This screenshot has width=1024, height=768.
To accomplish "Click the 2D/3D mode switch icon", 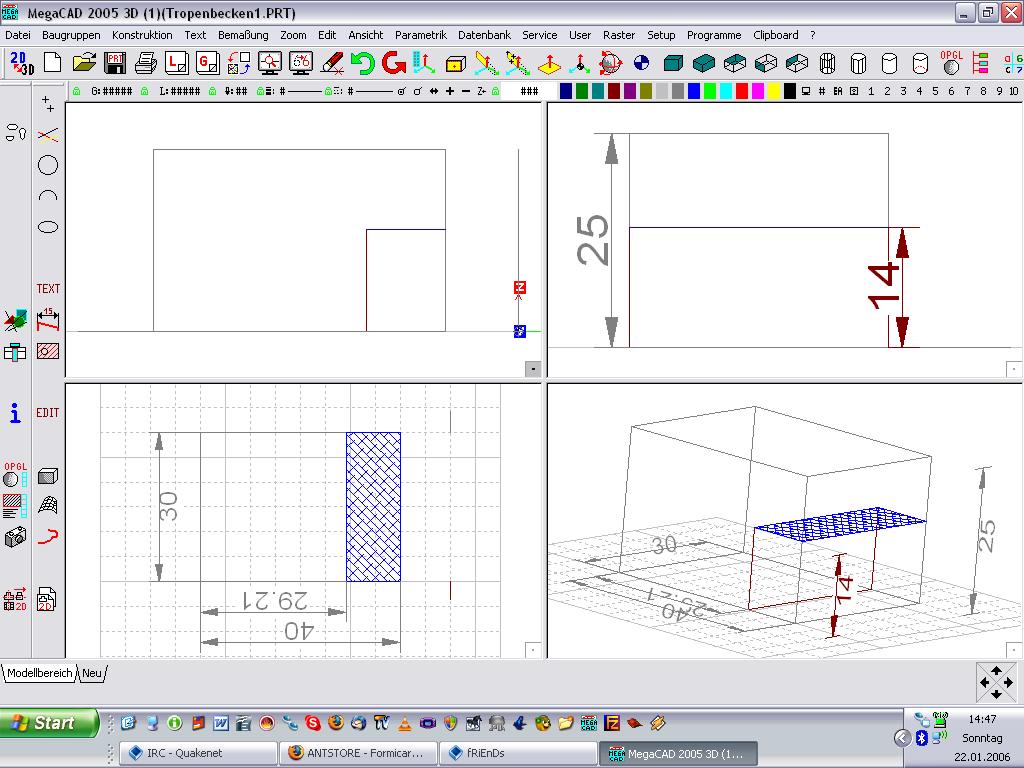I will [21, 64].
